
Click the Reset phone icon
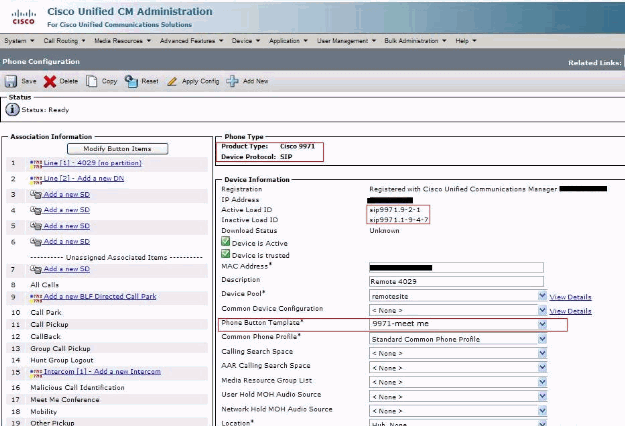tap(131, 81)
